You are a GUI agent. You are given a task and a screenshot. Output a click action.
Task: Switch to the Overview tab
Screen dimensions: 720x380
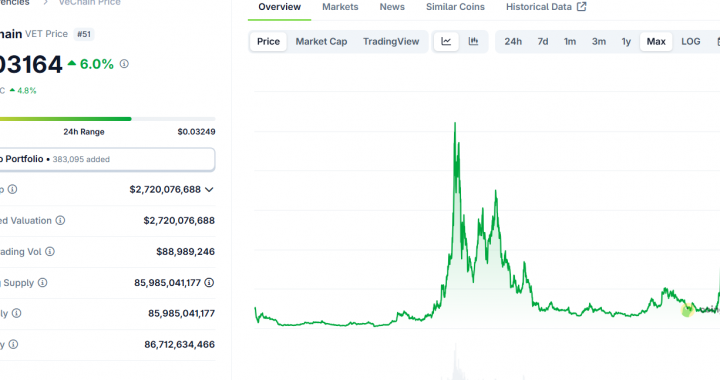coord(279,7)
